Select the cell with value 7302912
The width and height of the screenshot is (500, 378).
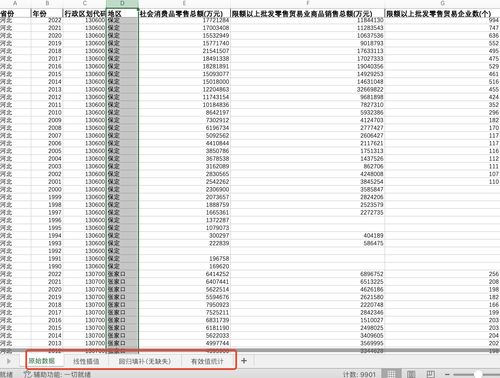[184, 120]
